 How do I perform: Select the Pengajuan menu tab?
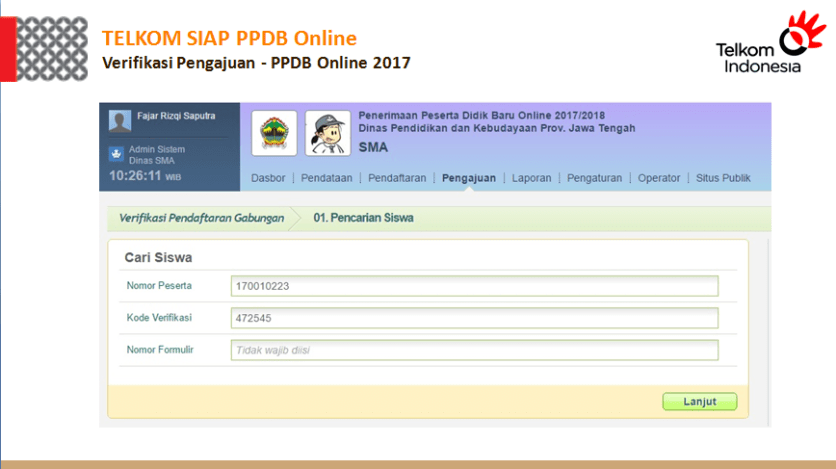[469, 178]
